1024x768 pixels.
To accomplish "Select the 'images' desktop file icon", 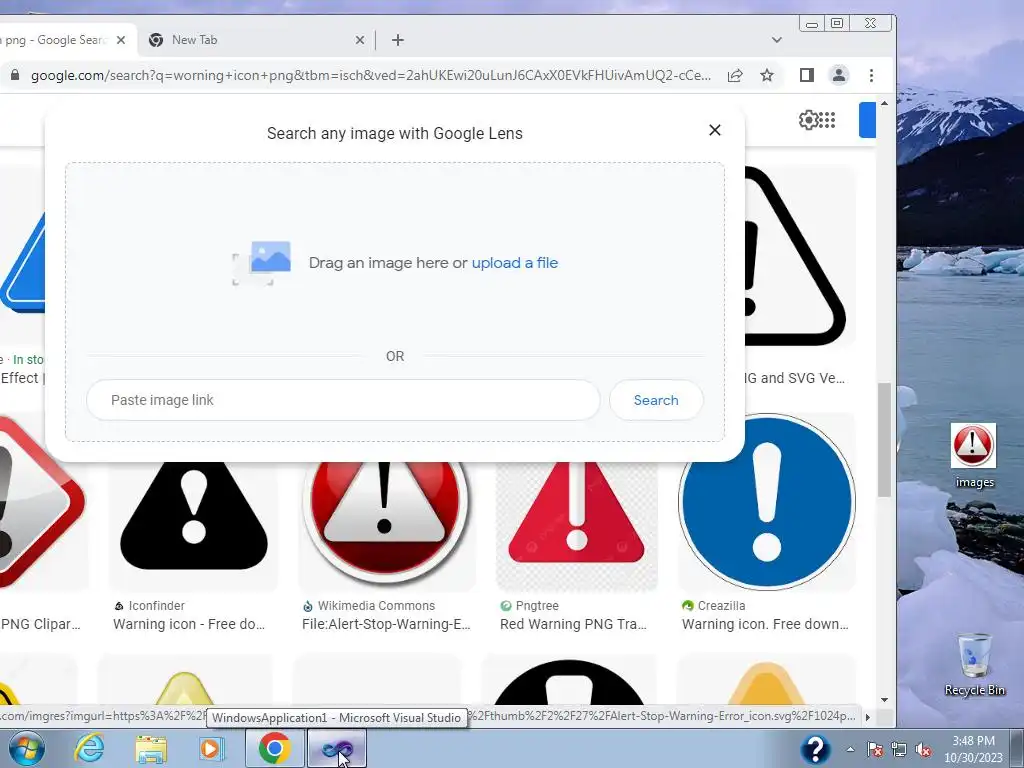I will click(974, 455).
